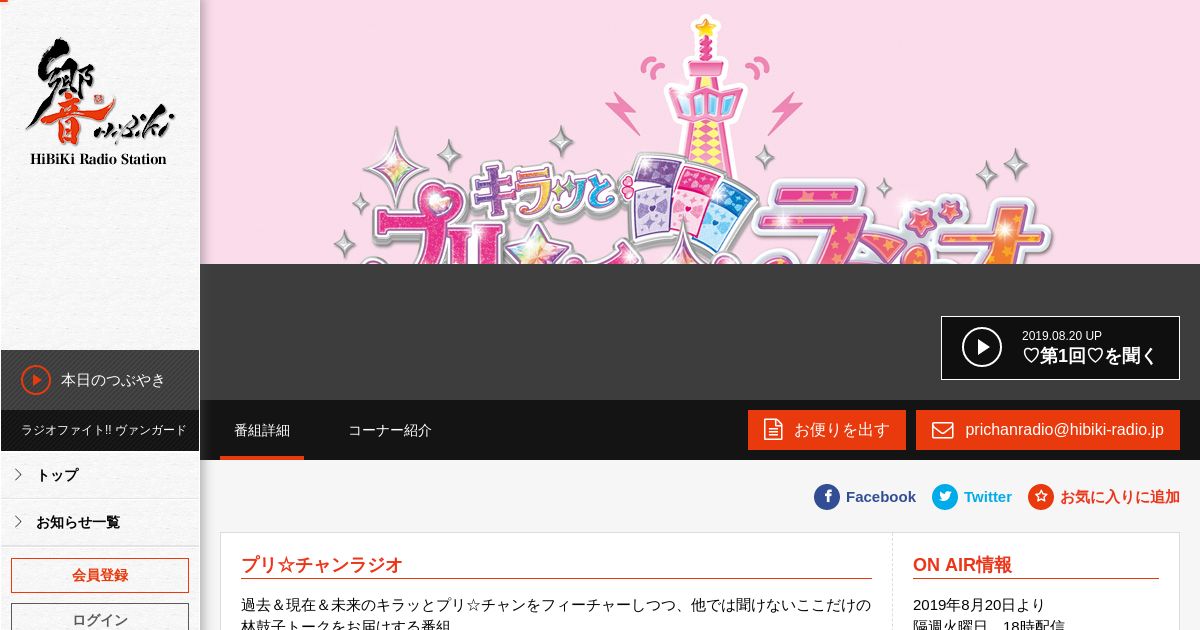Click the HiBiKi Radio Station logo
The height and width of the screenshot is (630, 1200).
(x=99, y=102)
